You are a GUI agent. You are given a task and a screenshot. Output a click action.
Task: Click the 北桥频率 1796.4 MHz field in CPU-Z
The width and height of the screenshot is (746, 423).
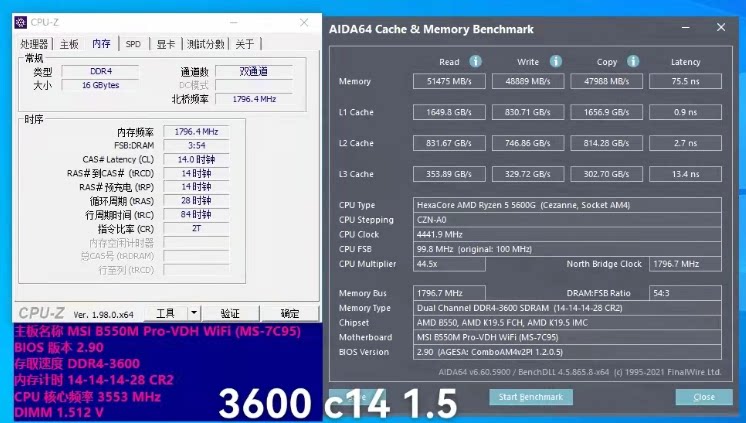pos(254,99)
